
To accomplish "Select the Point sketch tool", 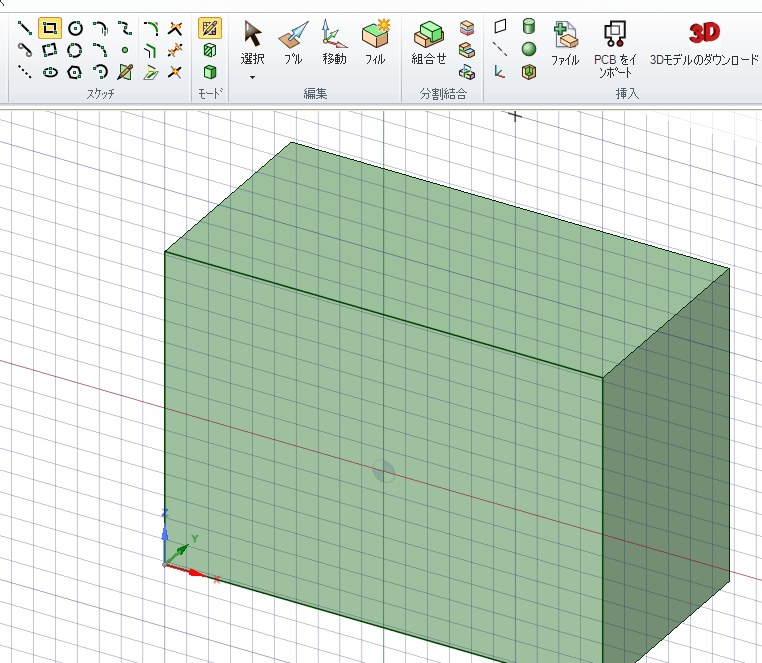I will 125,50.
